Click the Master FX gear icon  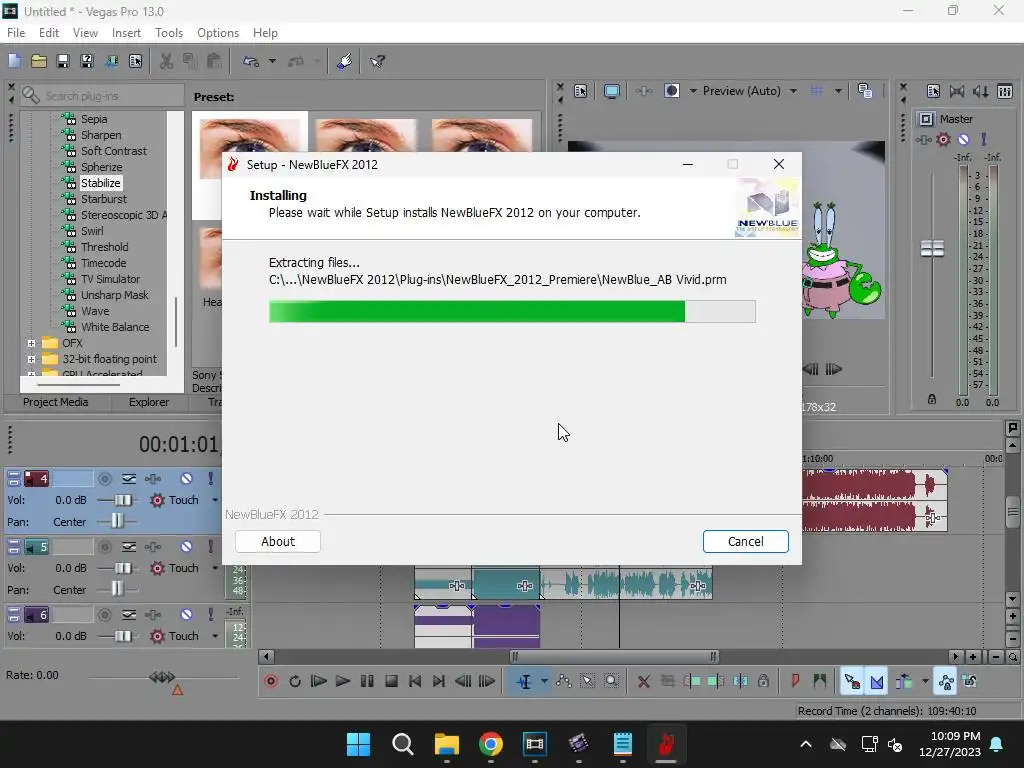943,139
